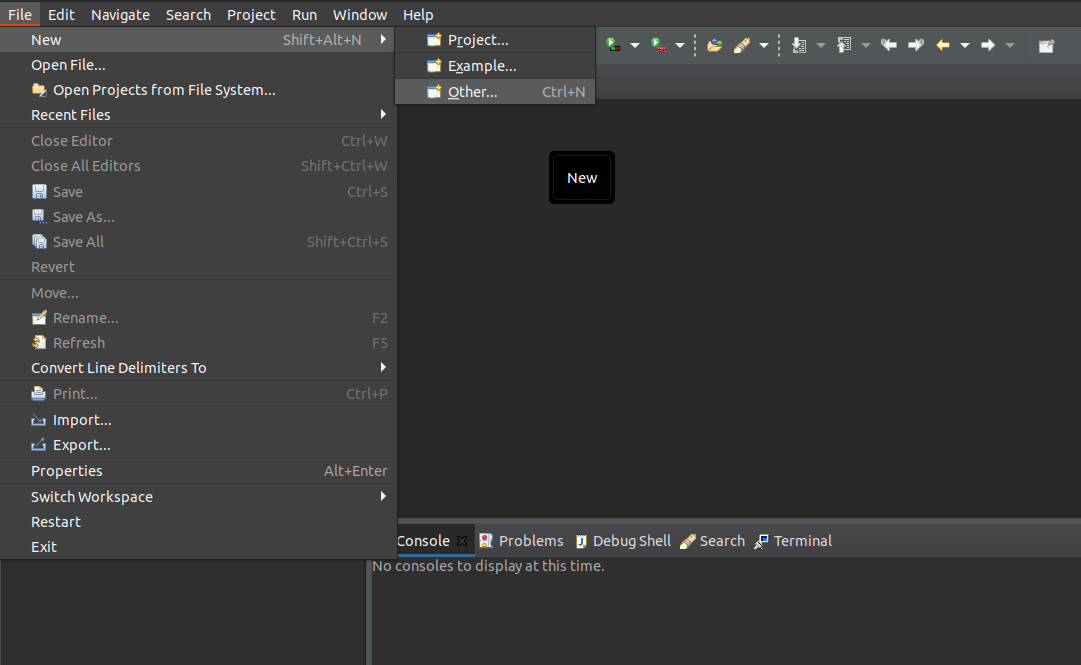The height and width of the screenshot is (665, 1081).
Task: Select the Terminal tab
Action: click(800, 540)
